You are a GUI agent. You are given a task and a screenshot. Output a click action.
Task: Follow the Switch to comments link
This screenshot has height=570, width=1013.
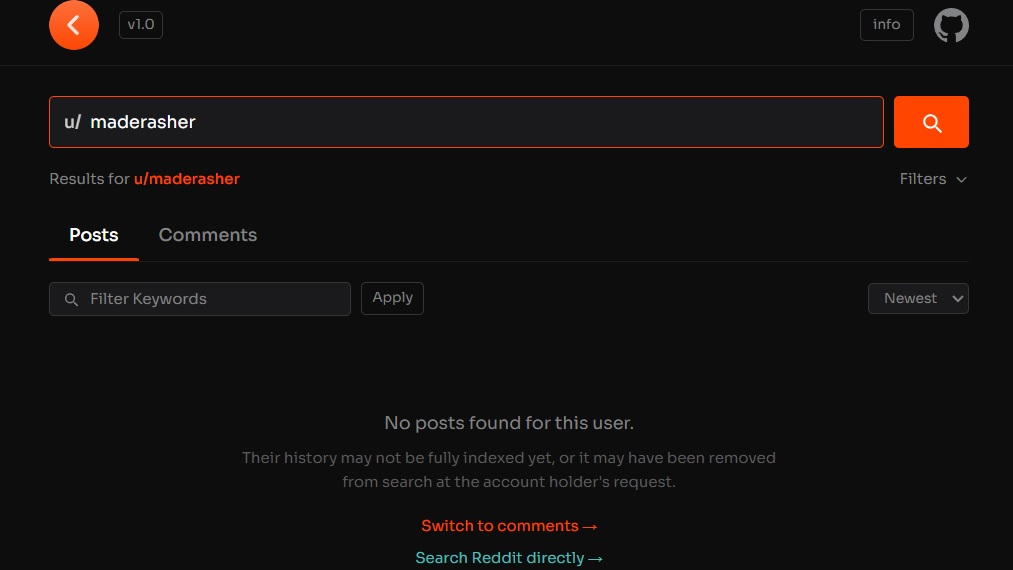click(x=509, y=526)
